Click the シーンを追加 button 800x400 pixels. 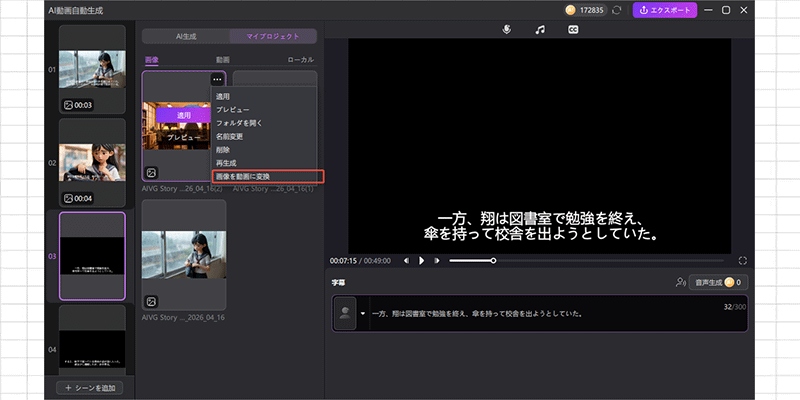coord(89,388)
